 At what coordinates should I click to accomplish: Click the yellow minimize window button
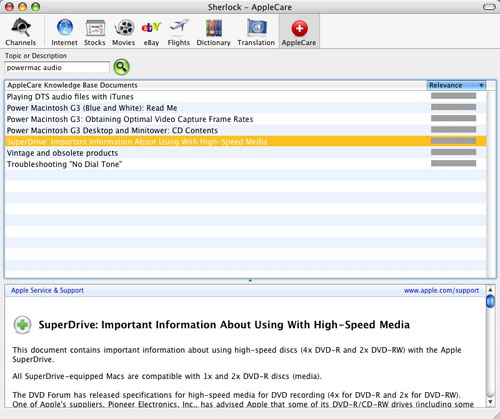coord(22,7)
